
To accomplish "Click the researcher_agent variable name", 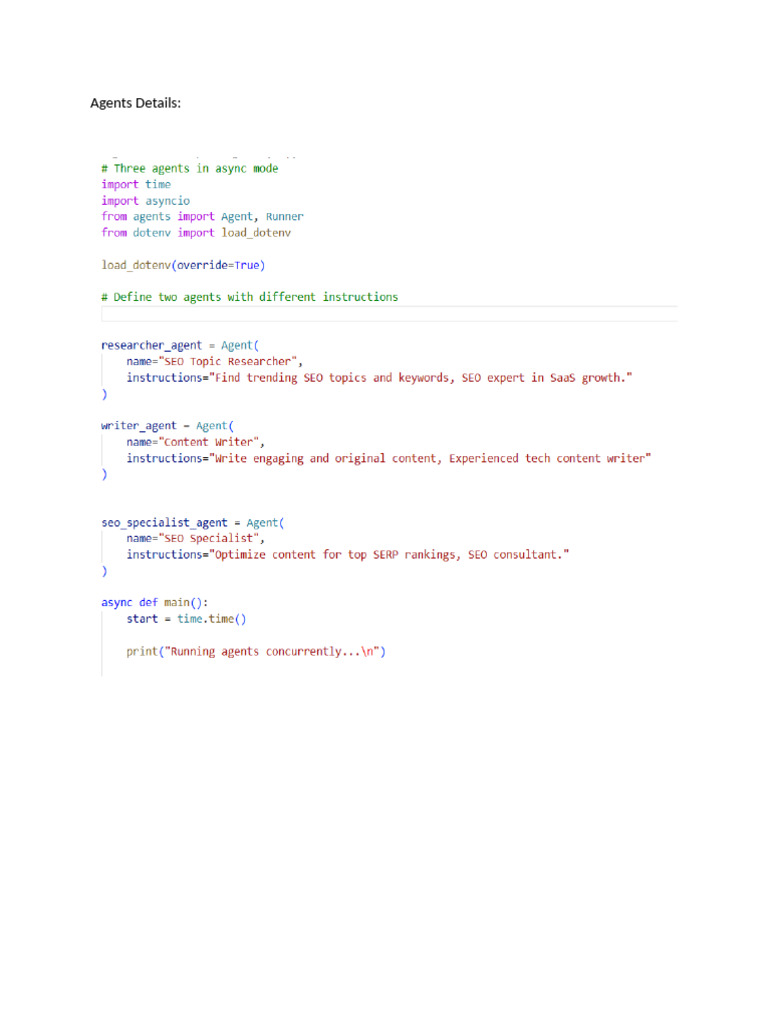I will (152, 345).
